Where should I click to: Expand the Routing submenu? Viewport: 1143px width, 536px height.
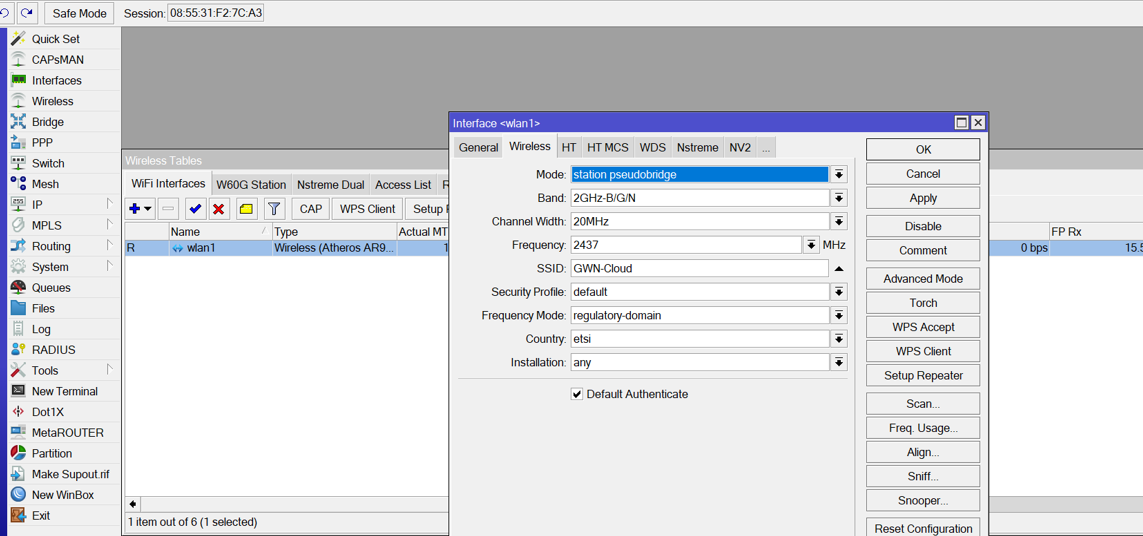click(x=109, y=246)
